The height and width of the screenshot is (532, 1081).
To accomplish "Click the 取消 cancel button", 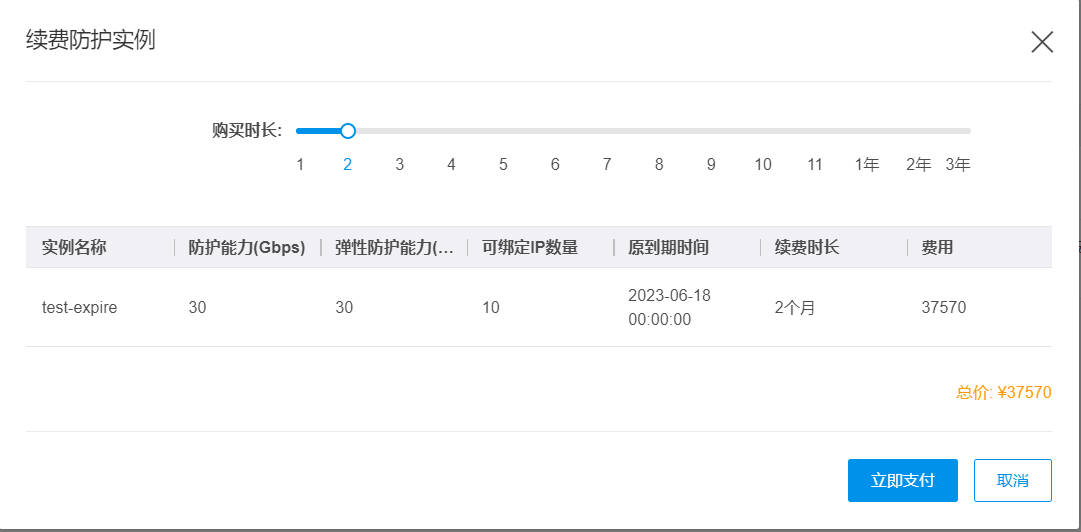I will click(x=1012, y=480).
